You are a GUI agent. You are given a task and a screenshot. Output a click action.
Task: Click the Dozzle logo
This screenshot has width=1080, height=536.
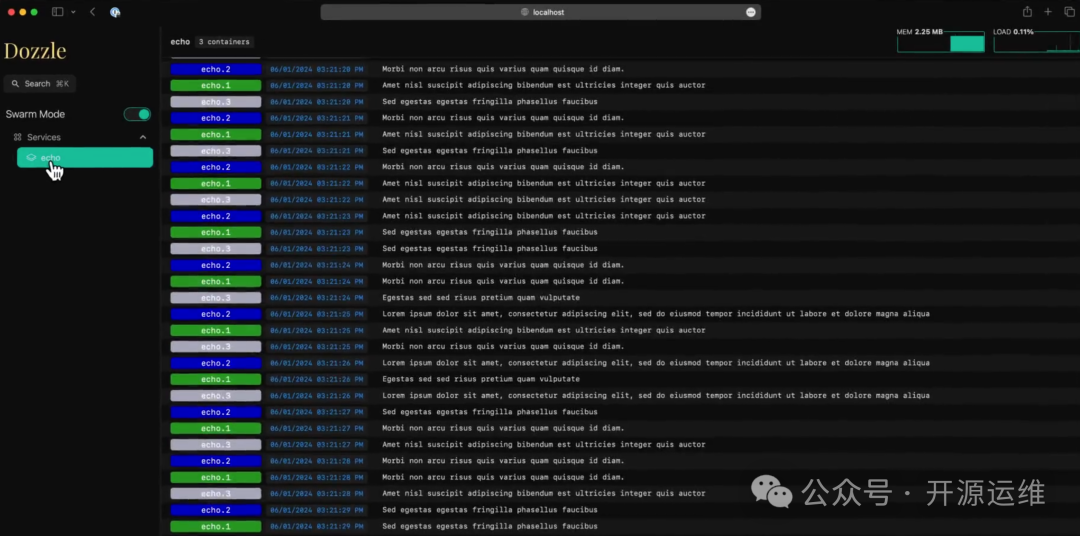tap(35, 50)
